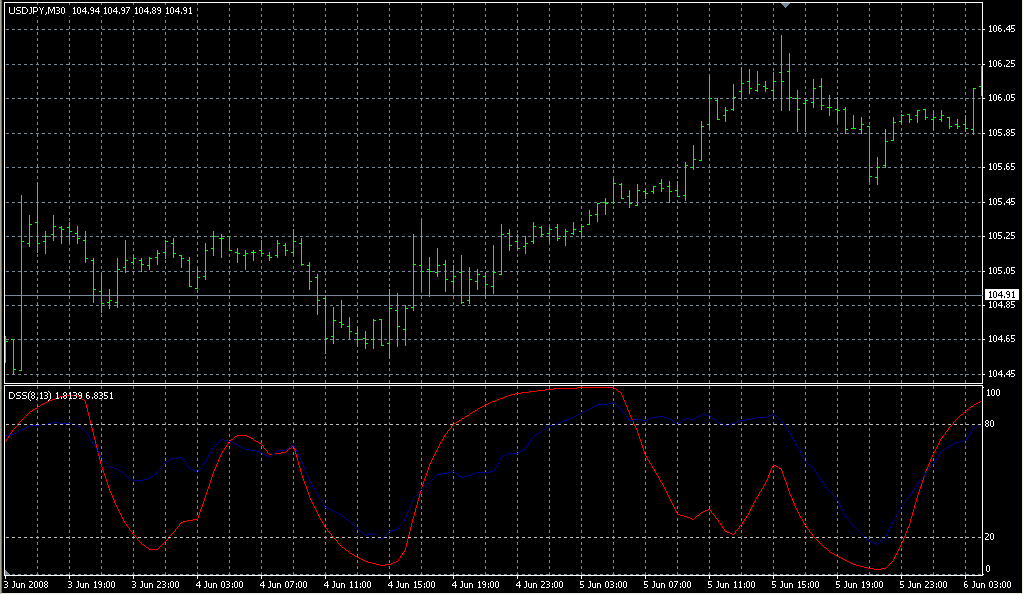Click the 6 Jun 03:00 time label
The height and width of the screenshot is (594, 1024).
(x=988, y=583)
